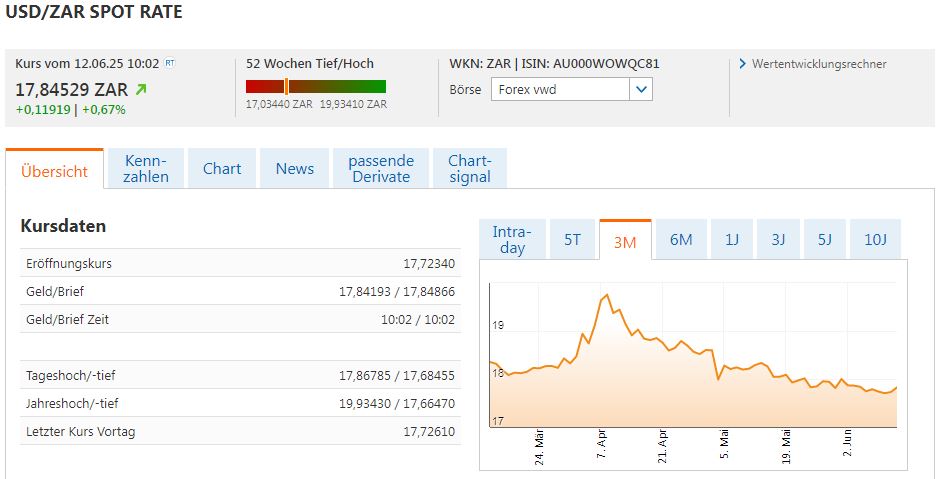Click the Tageshoch/-tief label
Viewport: 942px width, 479px height.
70,376
